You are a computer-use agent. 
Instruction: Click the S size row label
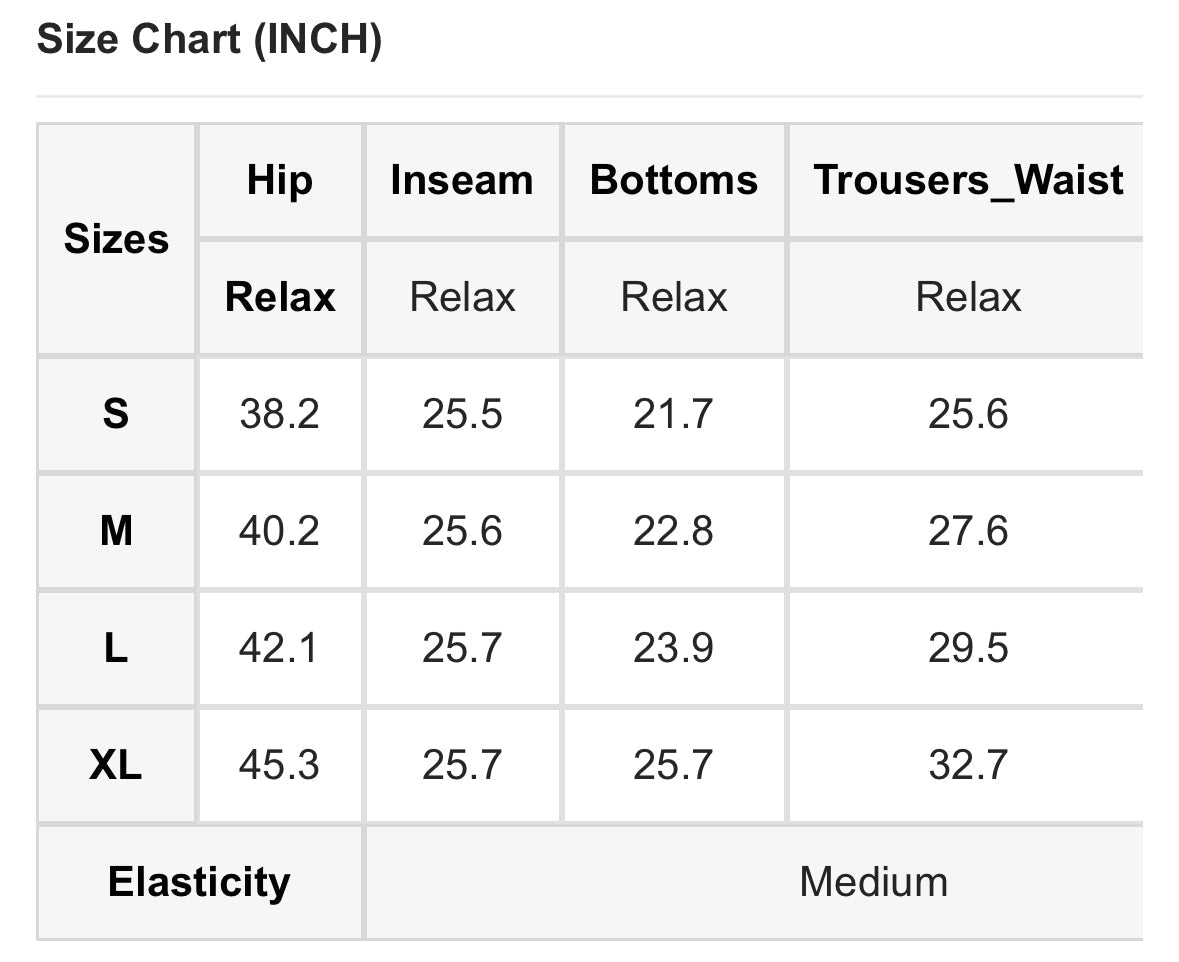click(x=116, y=413)
